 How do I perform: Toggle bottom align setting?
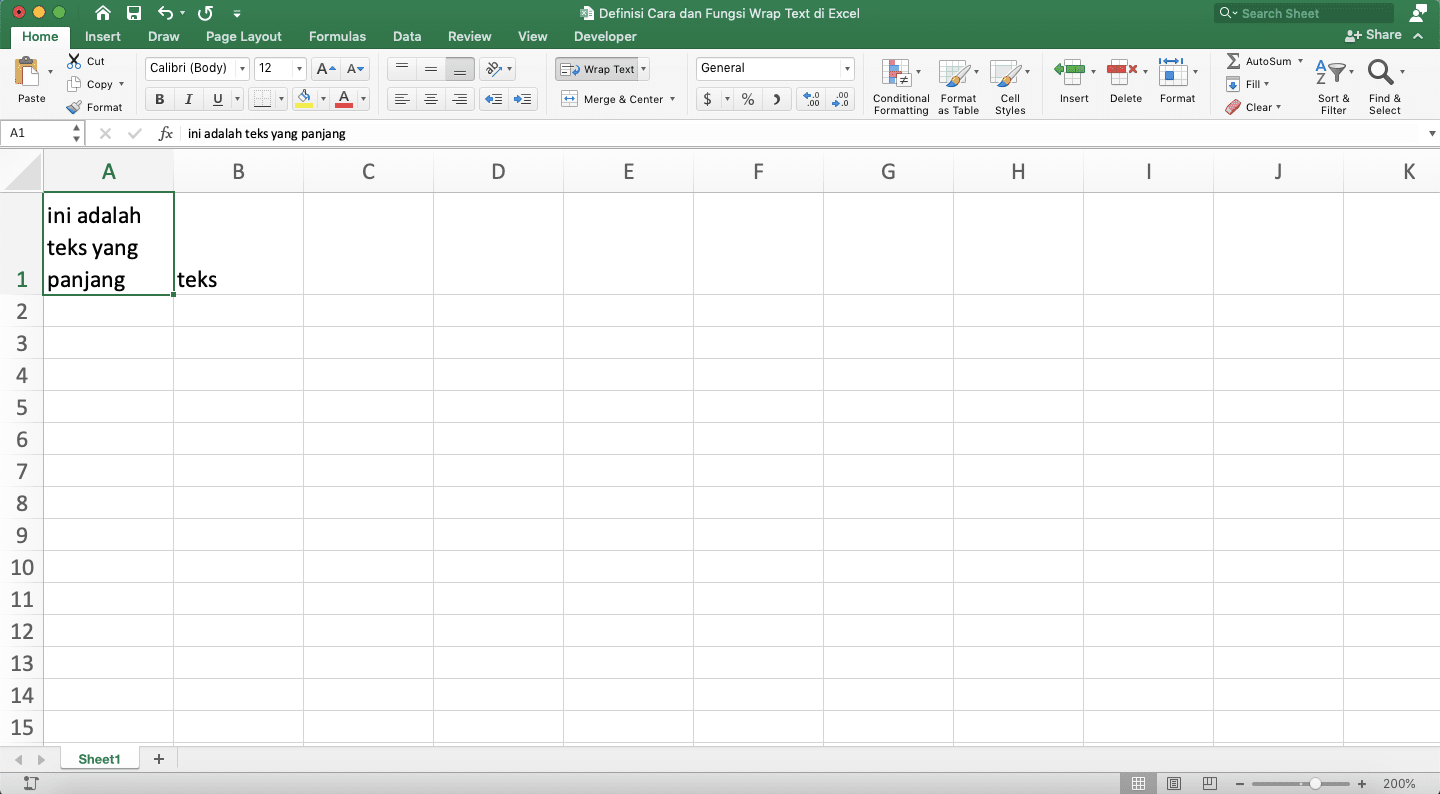point(460,69)
